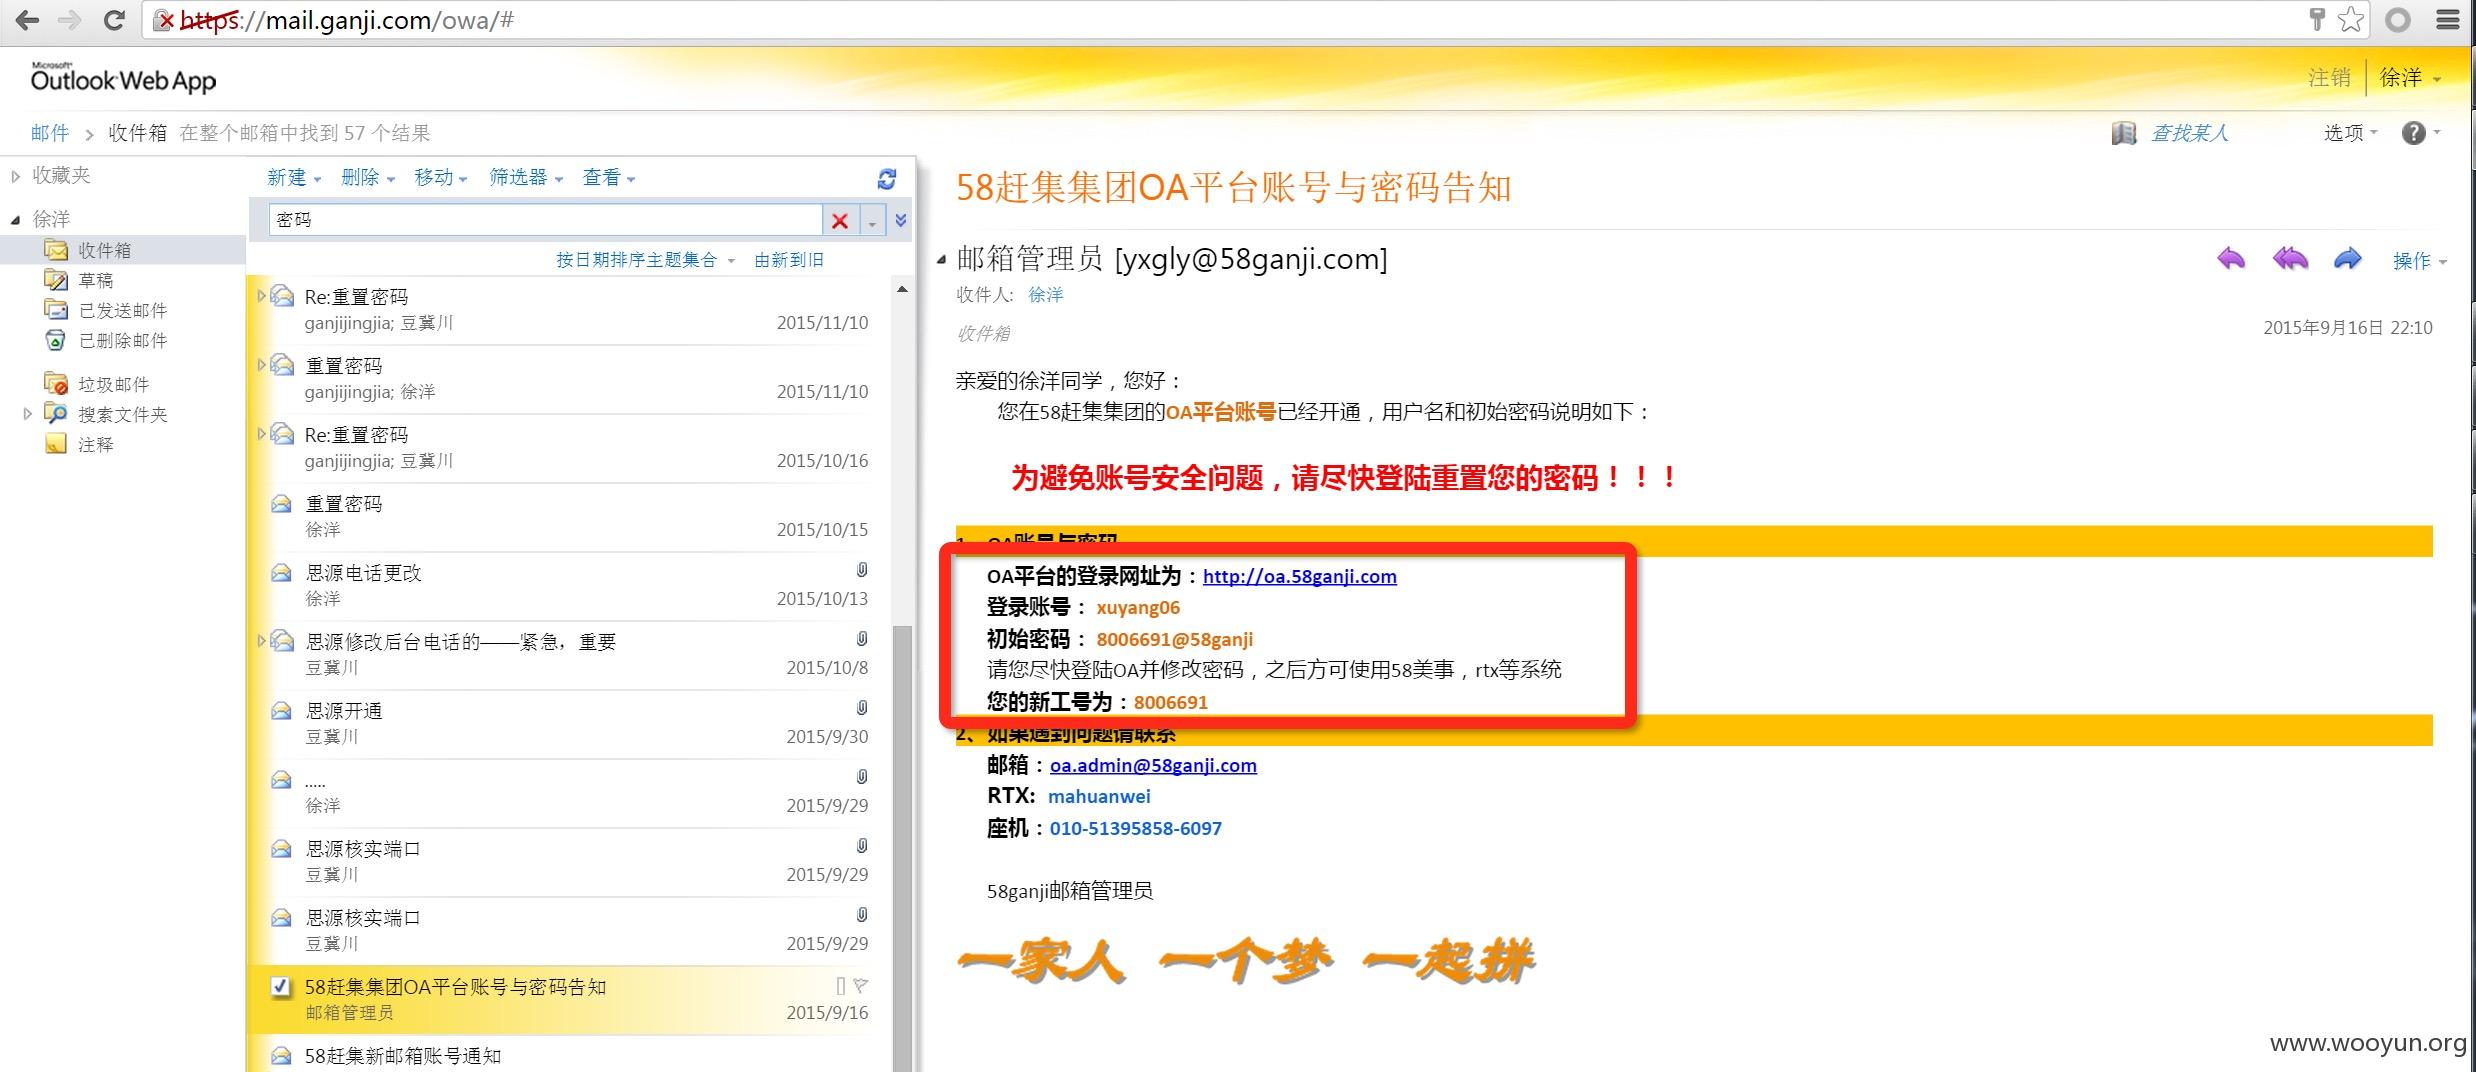Collapse the 徐洋 mailbox tree
2476x1072 pixels.
[15, 220]
